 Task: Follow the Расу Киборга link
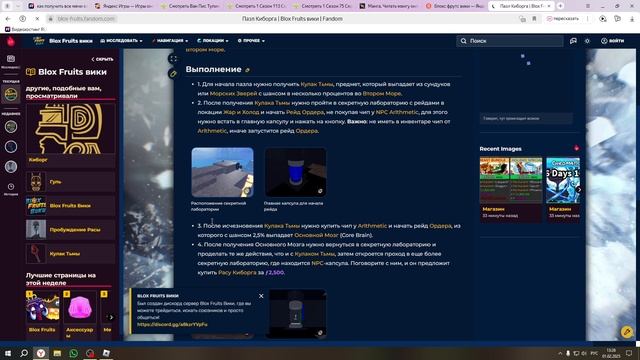[237, 273]
